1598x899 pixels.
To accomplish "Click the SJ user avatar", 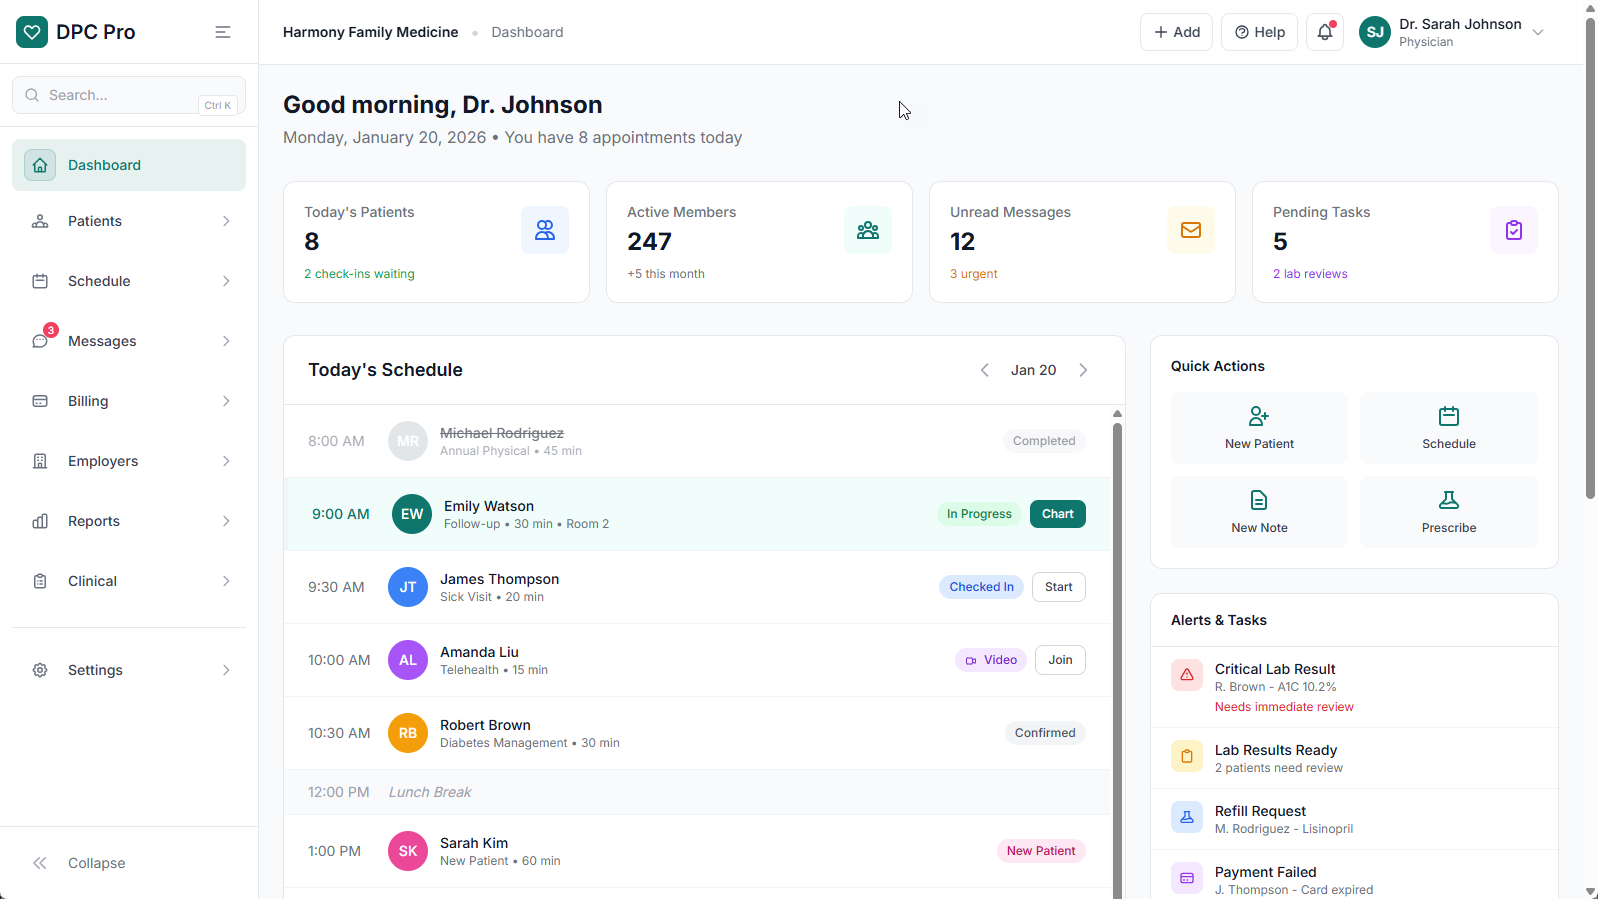I will pyautogui.click(x=1375, y=32).
